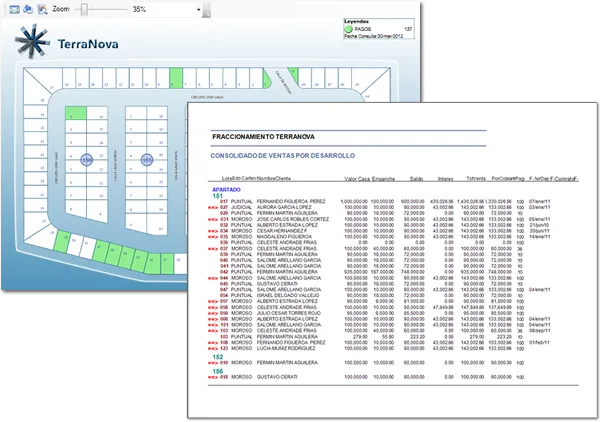Click the 'JUDICIAL' status in row 027
This screenshot has width=600, height=422.
(x=241, y=207)
